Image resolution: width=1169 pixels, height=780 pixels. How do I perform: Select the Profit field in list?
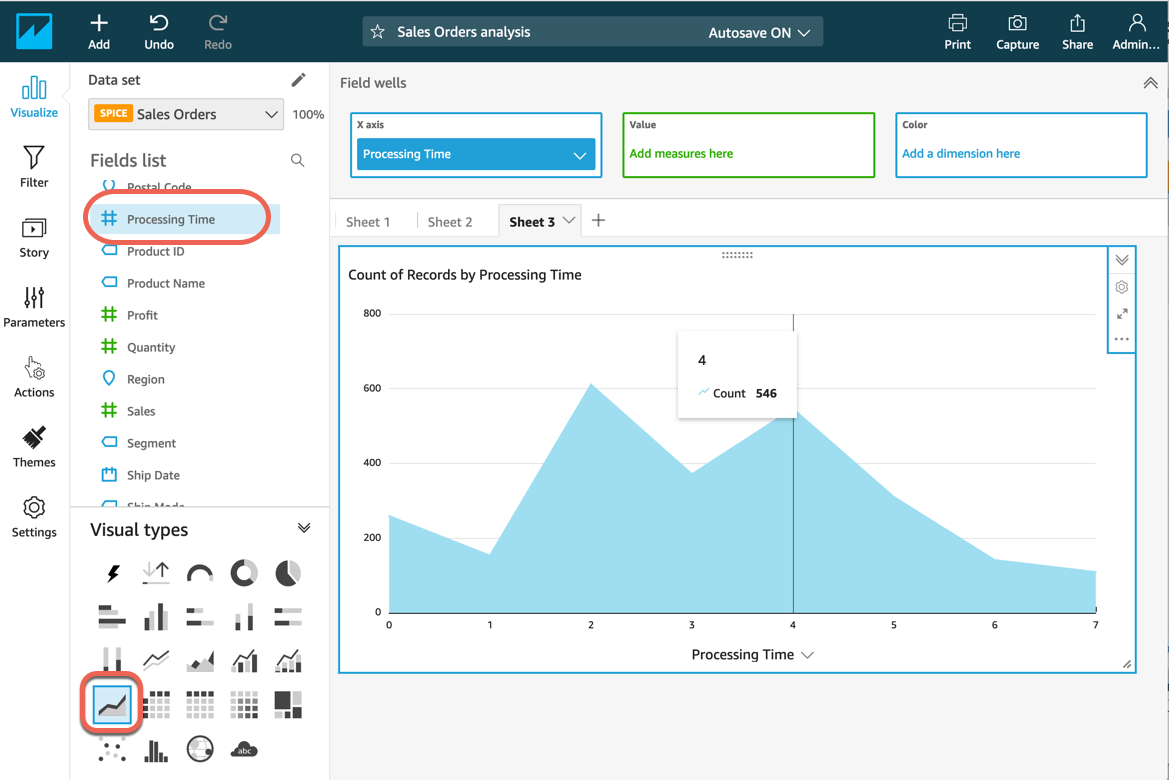(142, 315)
